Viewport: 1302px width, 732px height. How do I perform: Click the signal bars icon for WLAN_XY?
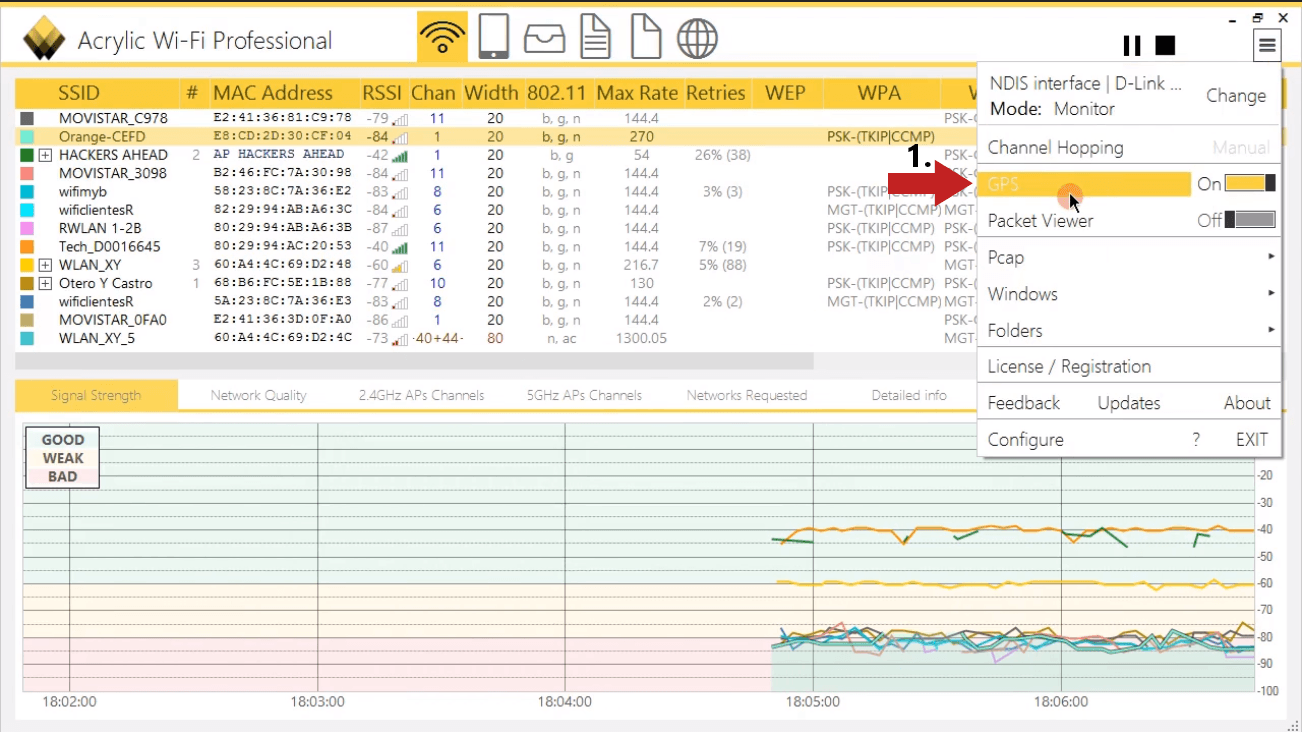coord(401,265)
